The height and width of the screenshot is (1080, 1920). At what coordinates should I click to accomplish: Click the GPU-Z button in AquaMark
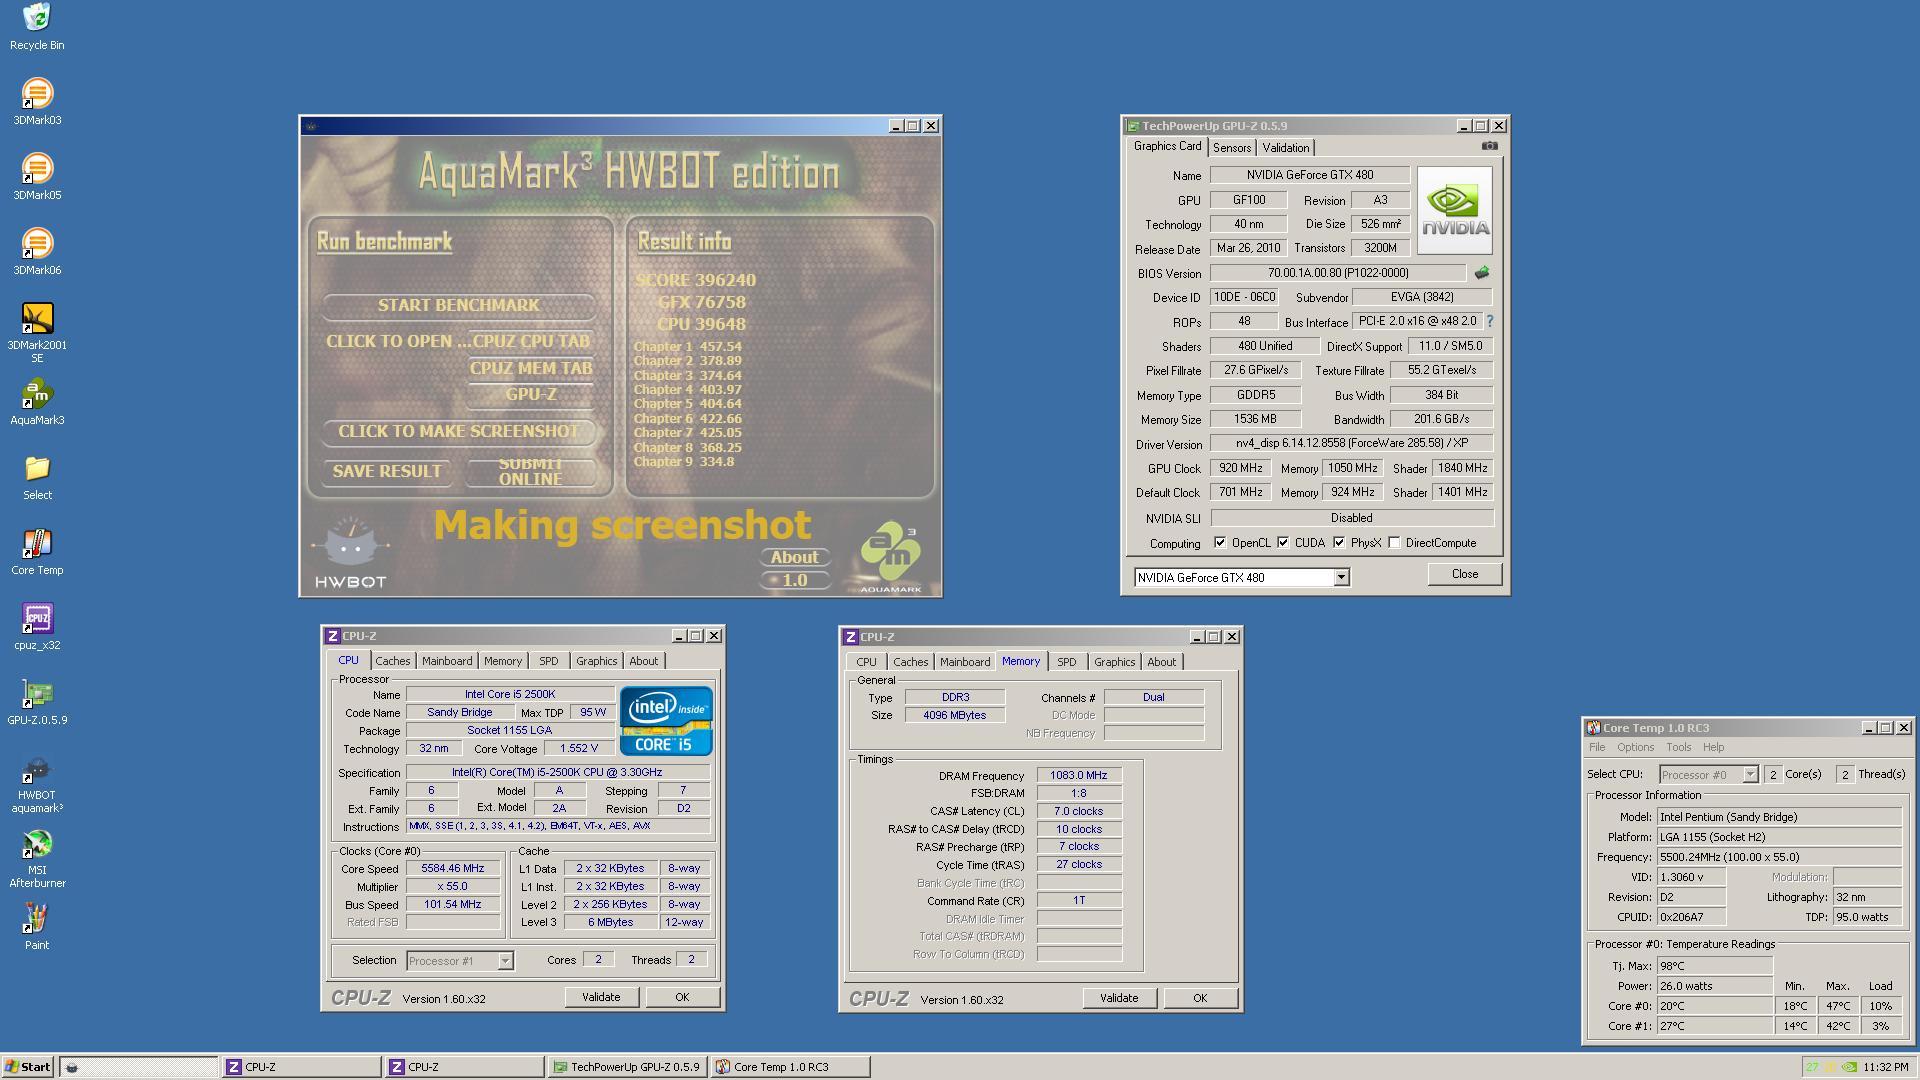(x=531, y=394)
